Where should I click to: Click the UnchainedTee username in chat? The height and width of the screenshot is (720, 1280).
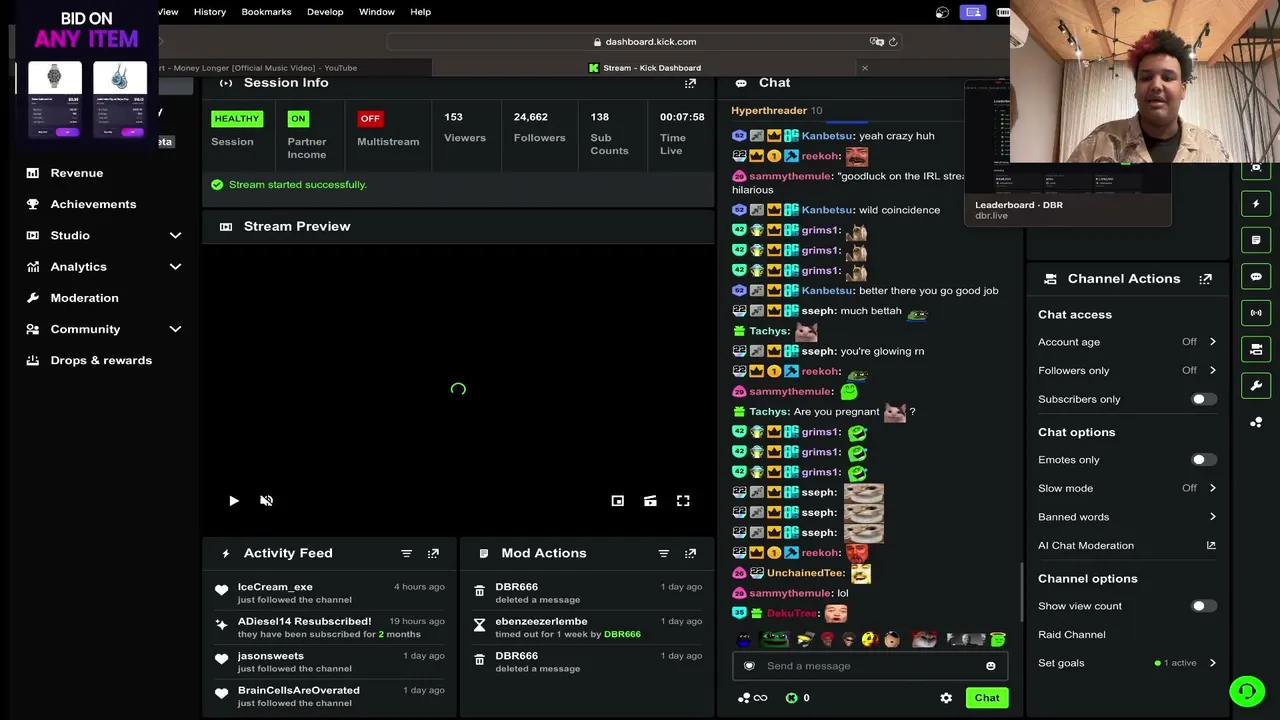[x=805, y=573]
